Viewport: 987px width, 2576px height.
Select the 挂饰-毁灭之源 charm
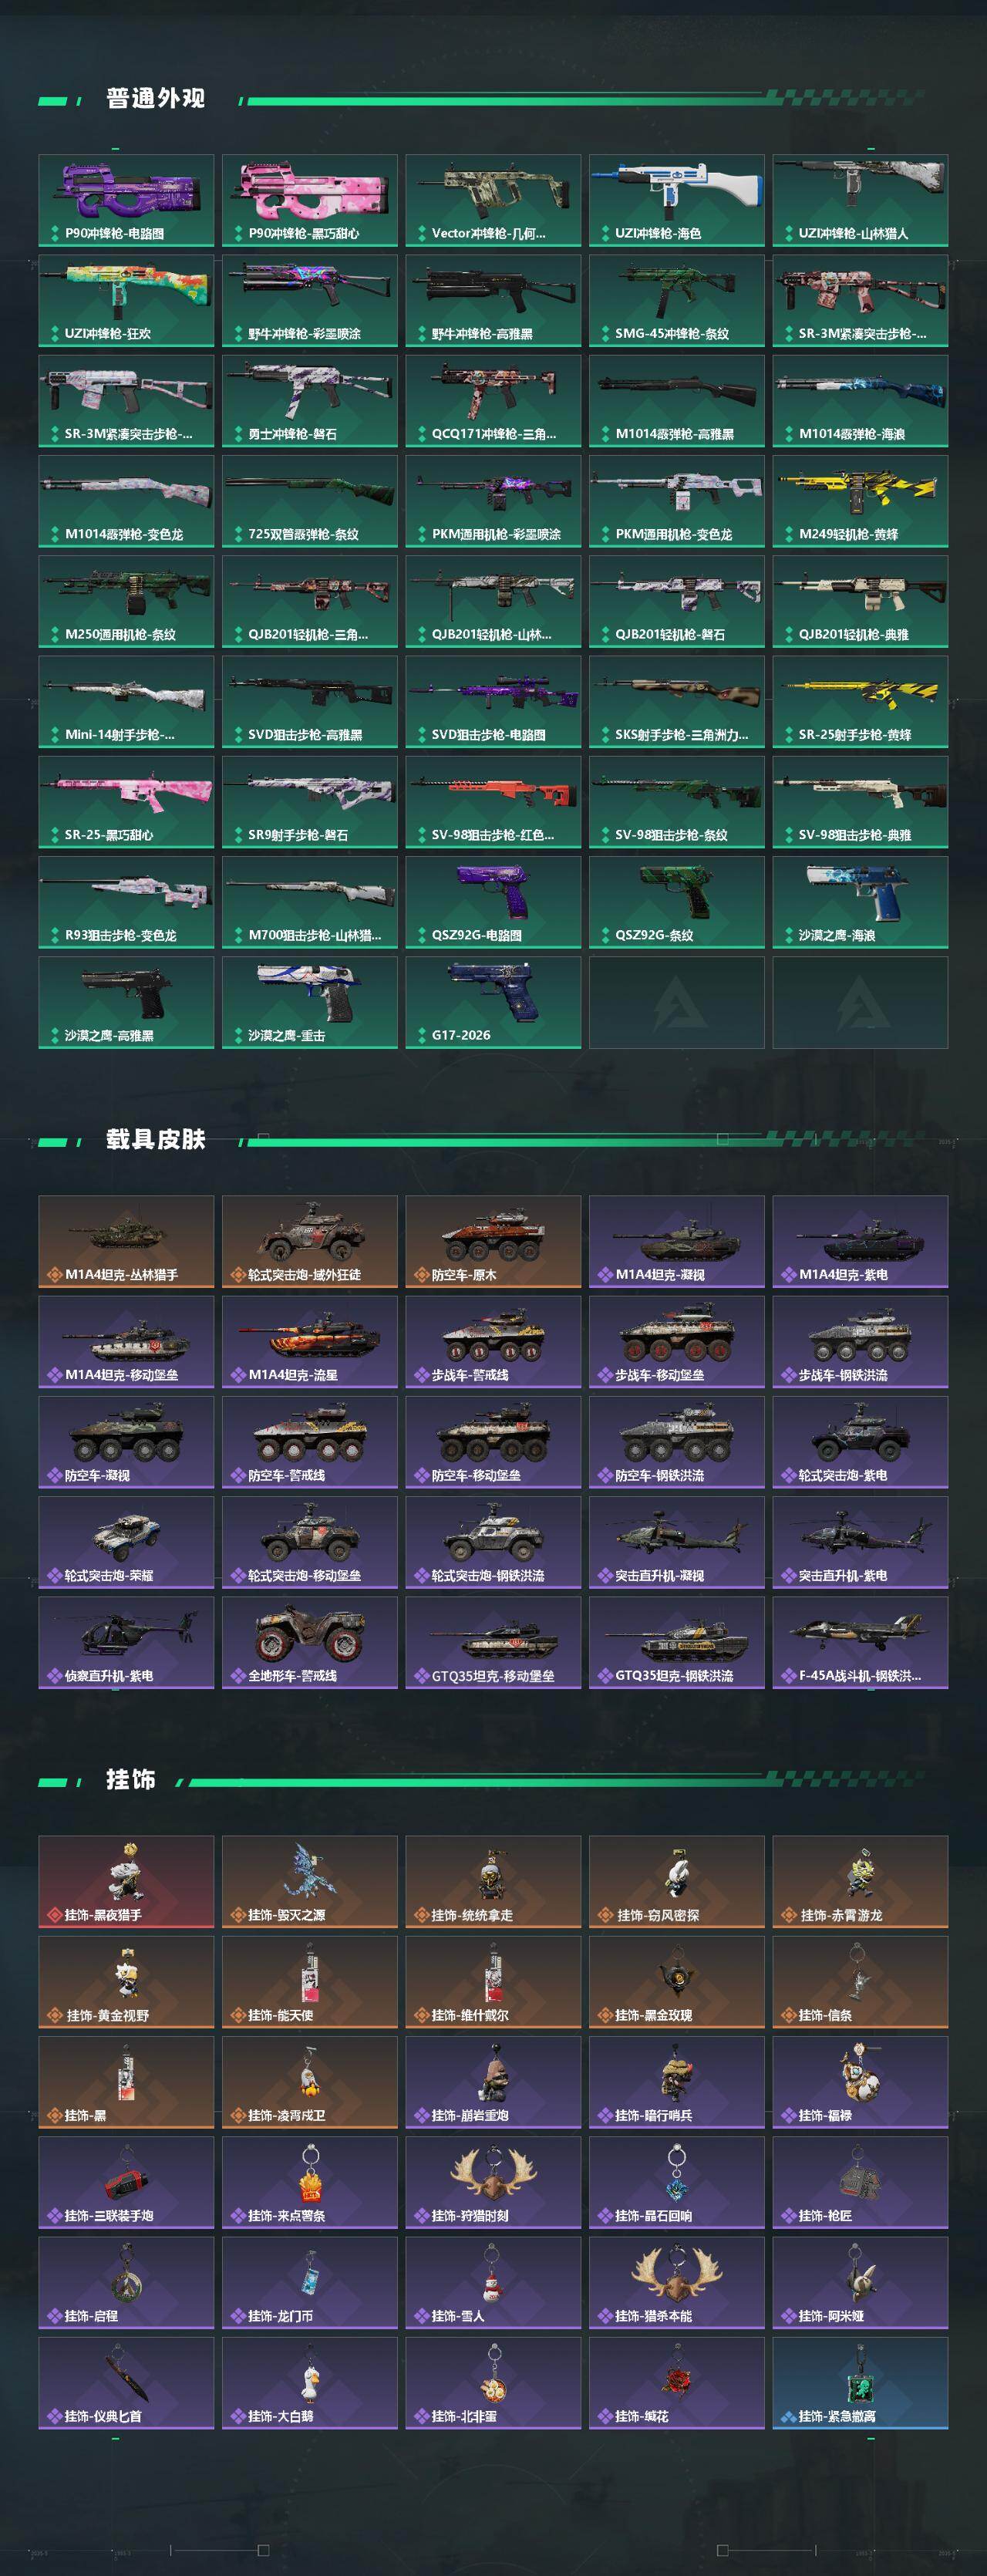point(310,1881)
